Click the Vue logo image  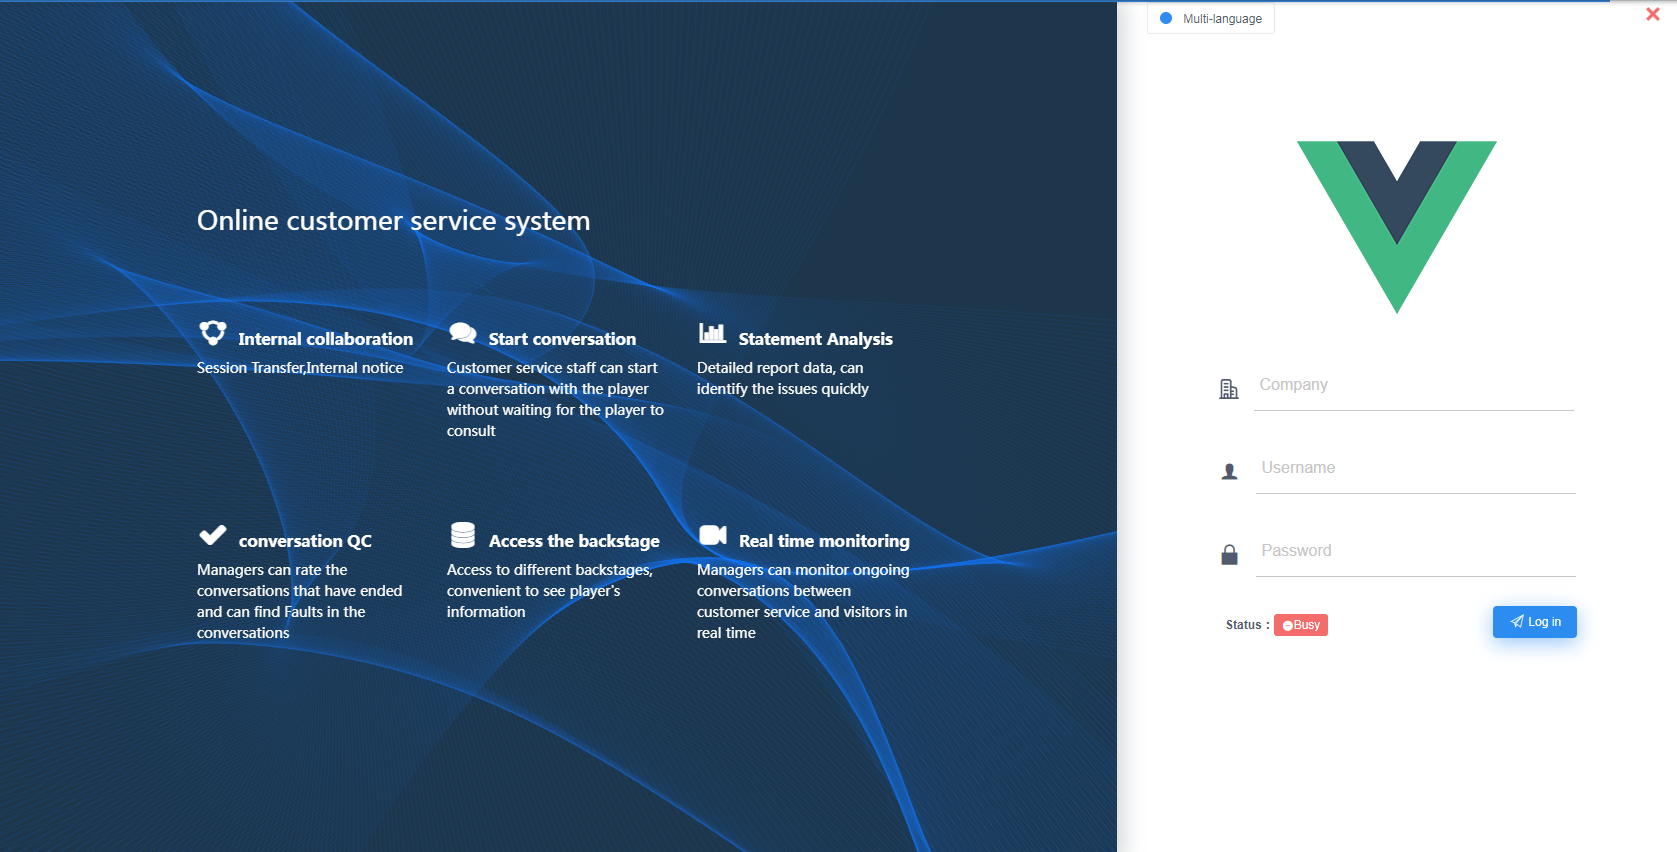click(x=1397, y=227)
